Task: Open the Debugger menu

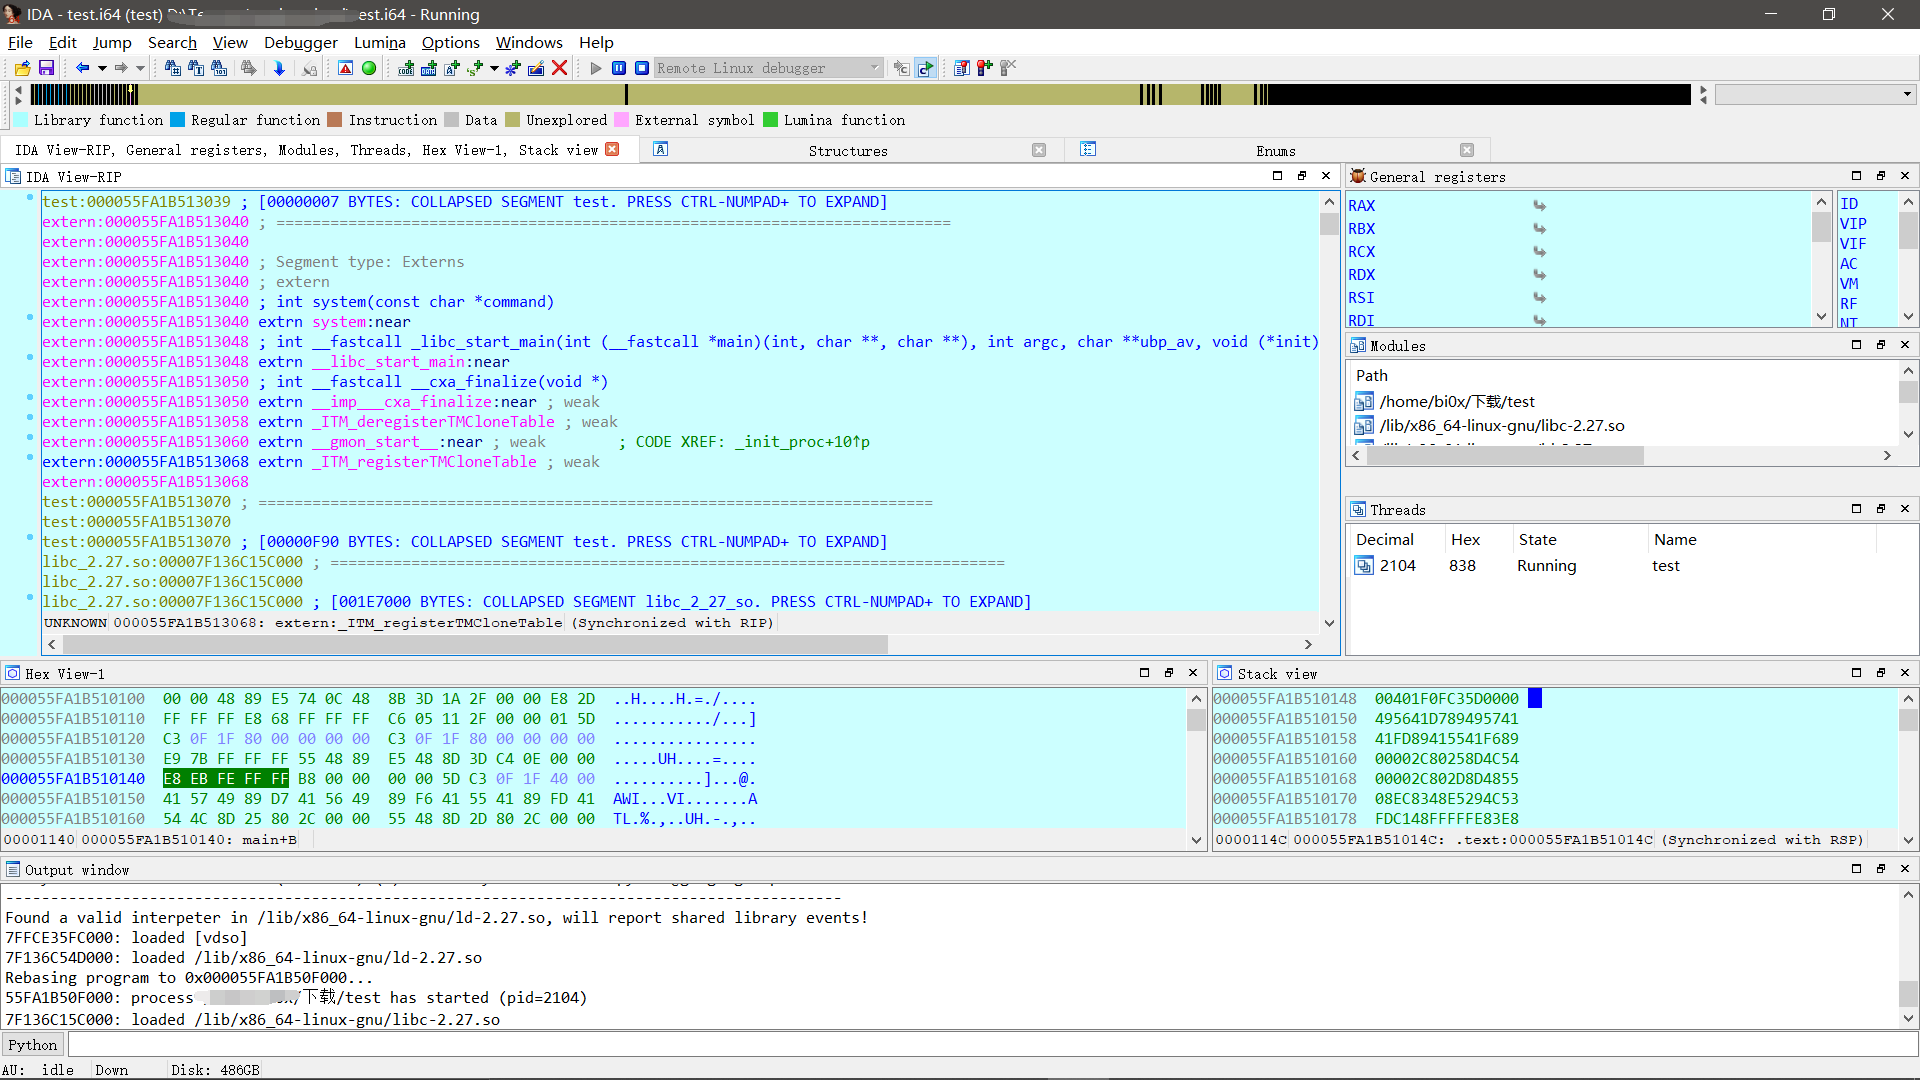Action: (x=301, y=42)
